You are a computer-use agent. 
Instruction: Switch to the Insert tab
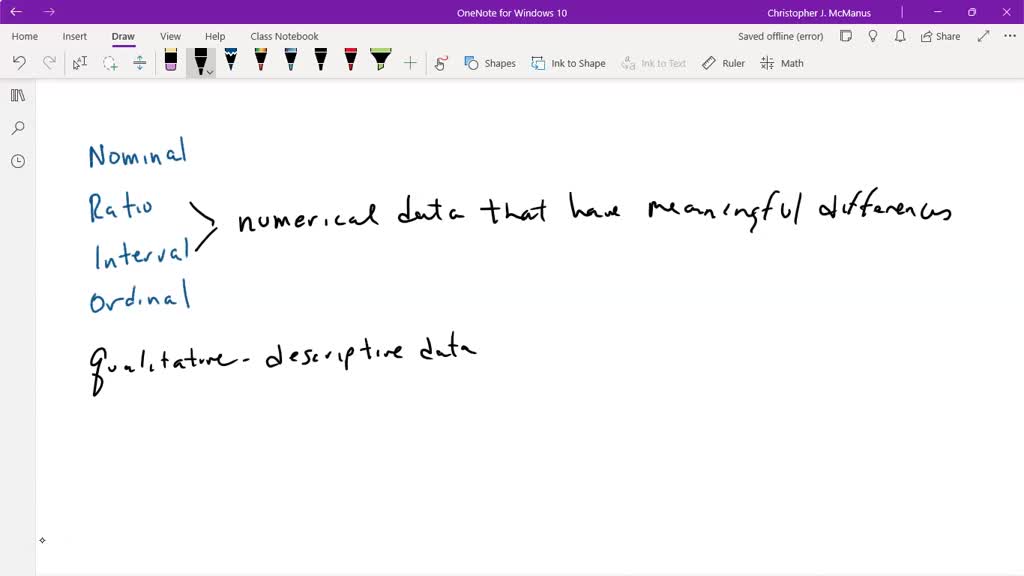tap(75, 35)
